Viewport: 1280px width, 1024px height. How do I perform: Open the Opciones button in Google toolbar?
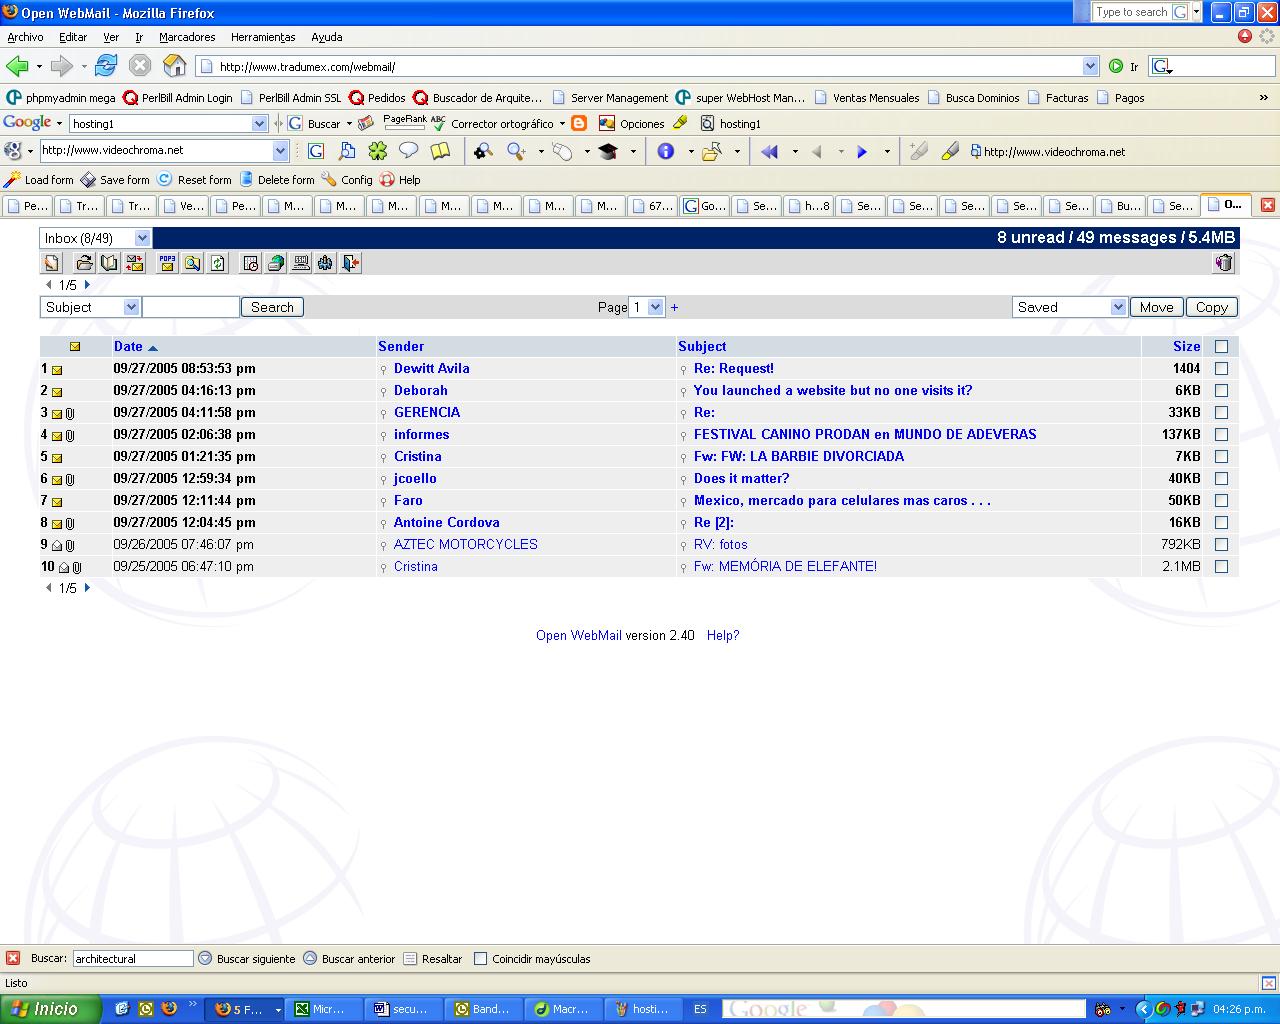[x=631, y=123]
